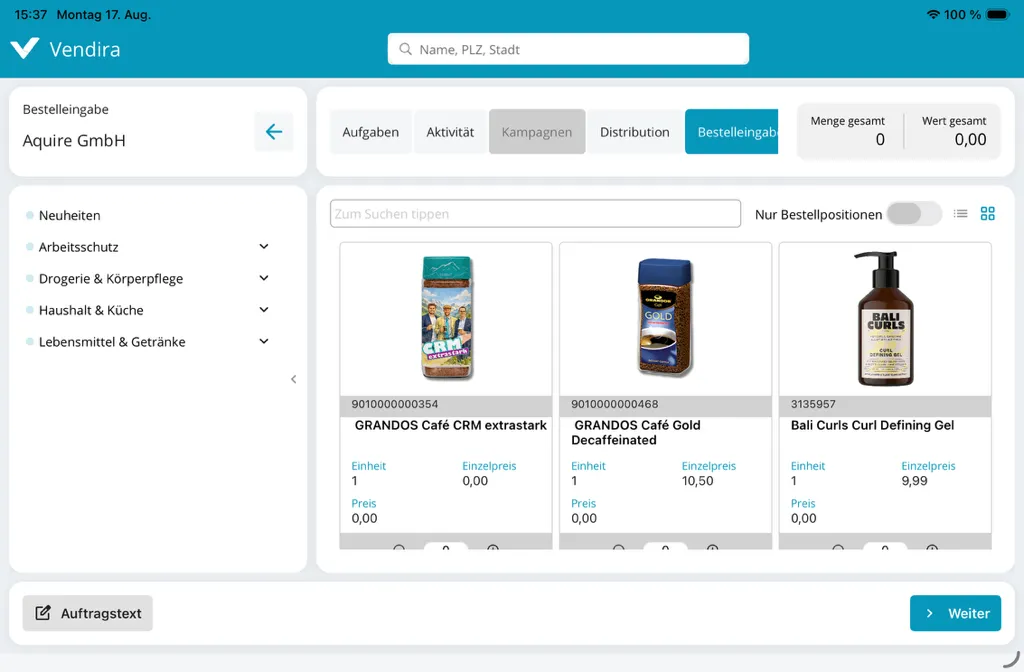This screenshot has width=1024, height=672.
Task: Click the Einzelpreis value 9,99
Action: pos(914,481)
